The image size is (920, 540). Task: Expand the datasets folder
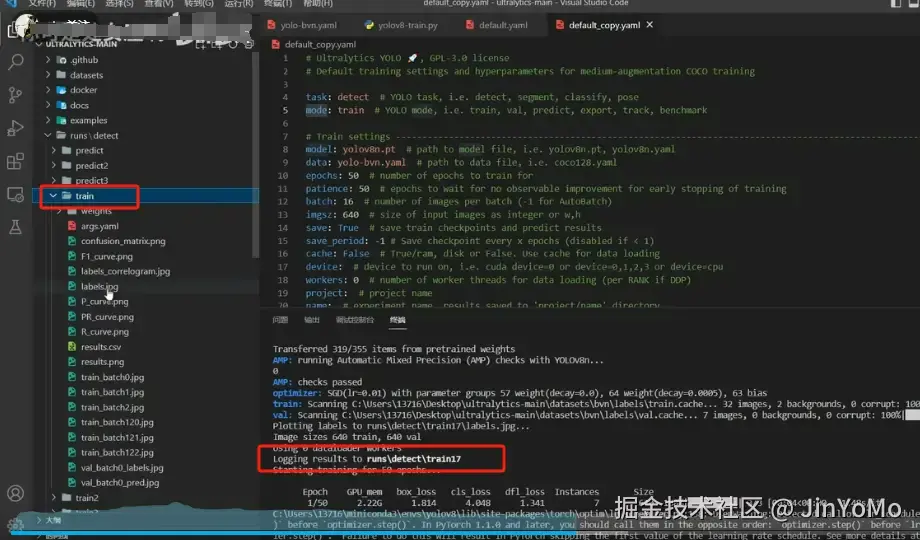coord(48,75)
